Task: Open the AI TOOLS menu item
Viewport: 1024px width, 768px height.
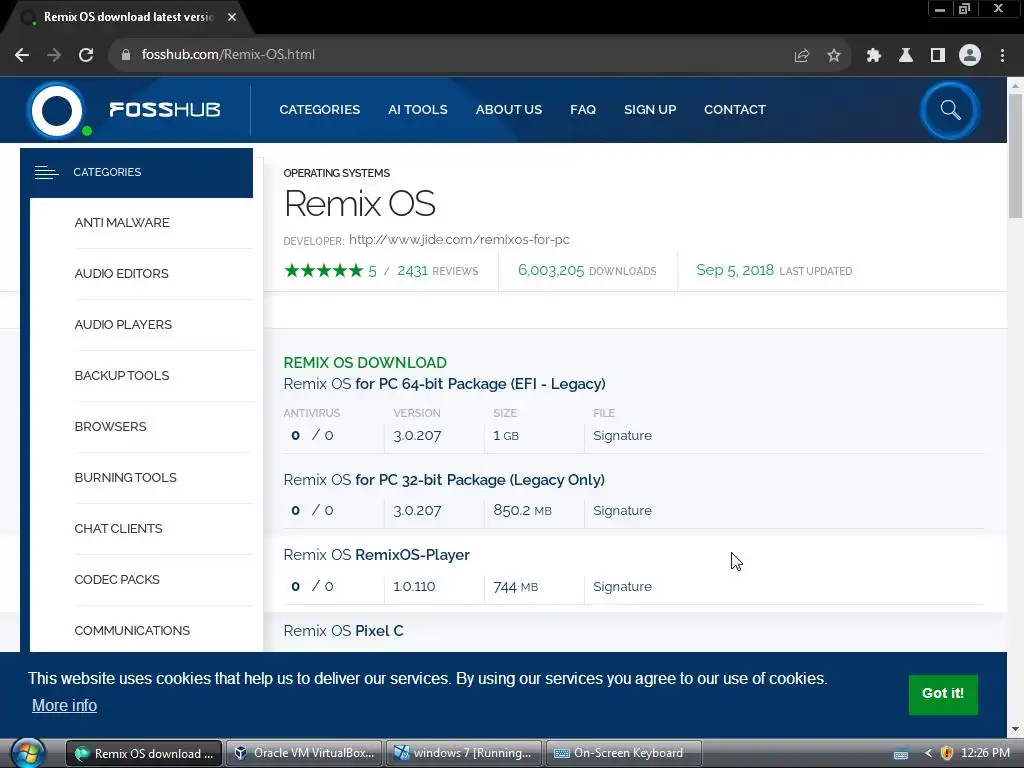Action: [417, 110]
